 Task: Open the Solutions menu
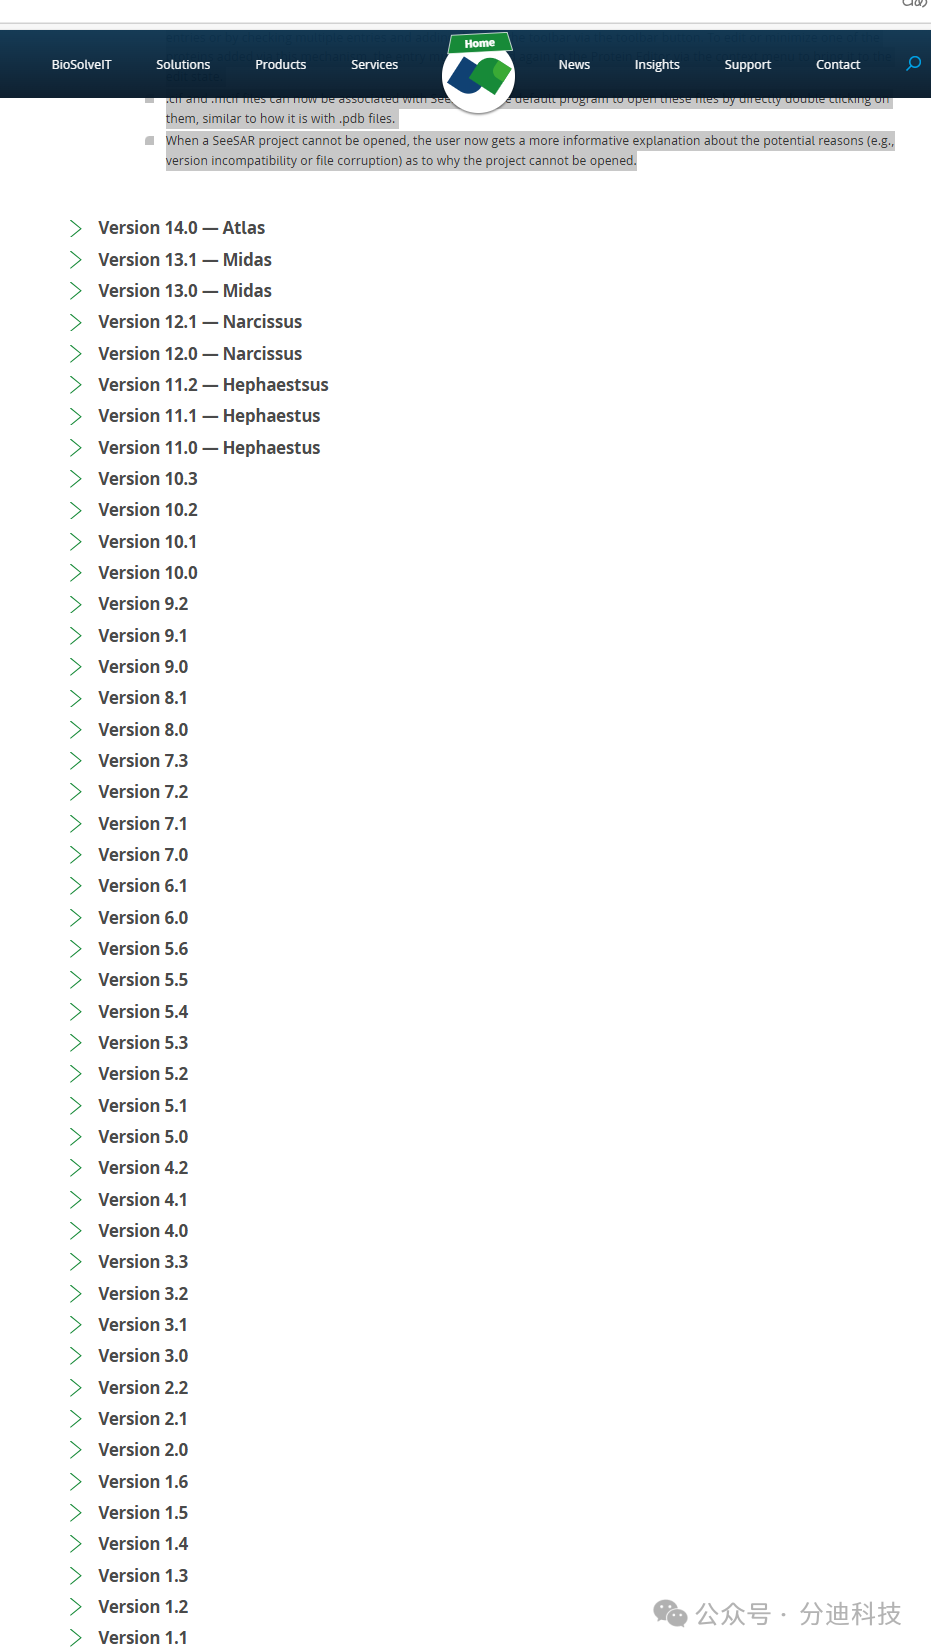pyautogui.click(x=183, y=64)
